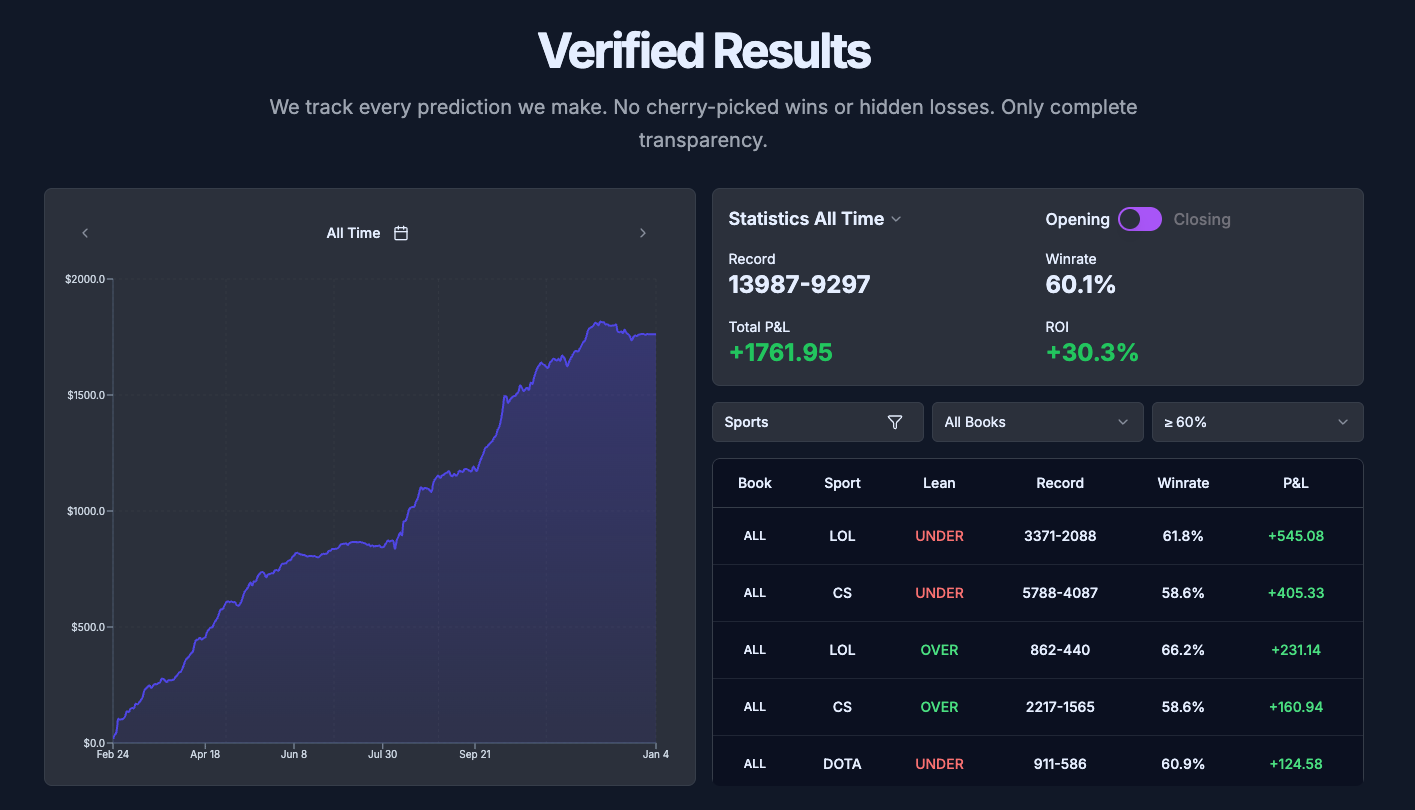Image resolution: width=1415 pixels, height=810 pixels.
Task: Click the calendar icon beside All Time
Action: click(x=401, y=233)
